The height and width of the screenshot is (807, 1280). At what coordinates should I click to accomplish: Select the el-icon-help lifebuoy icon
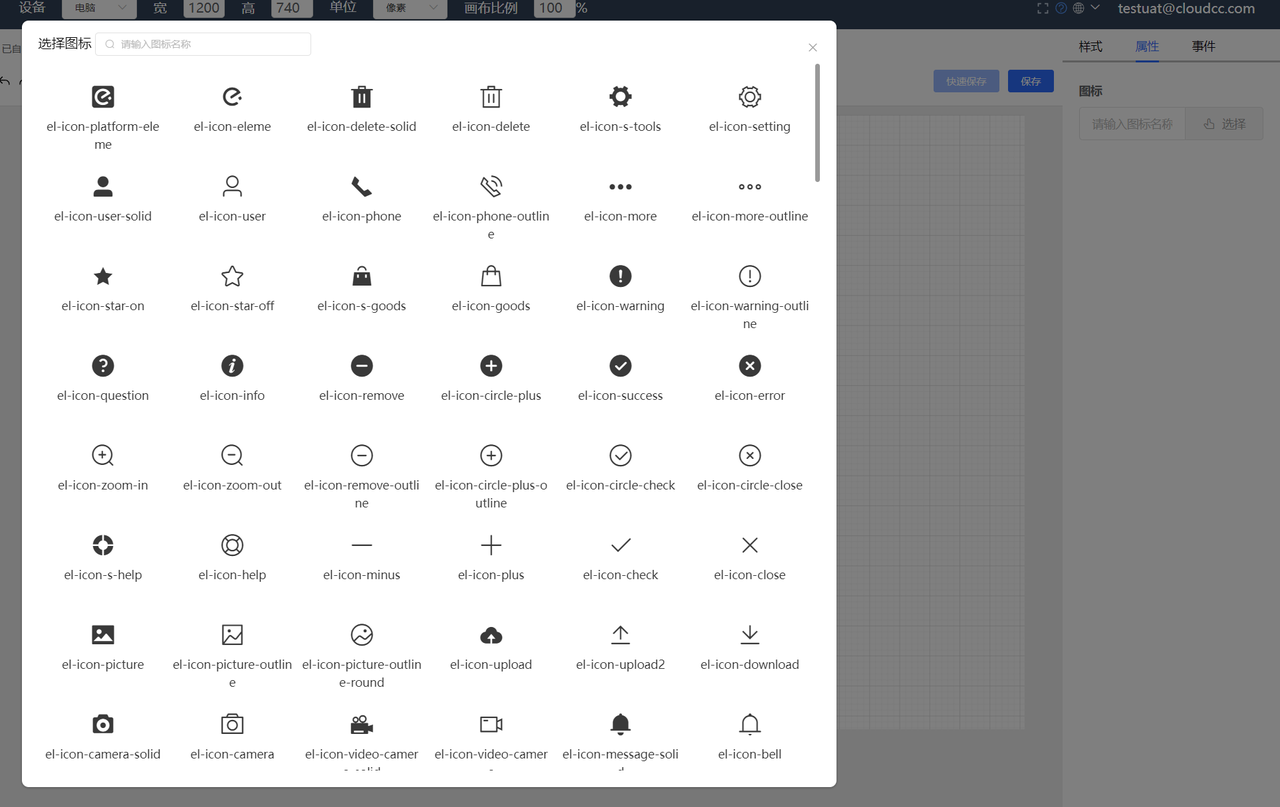[232, 546]
